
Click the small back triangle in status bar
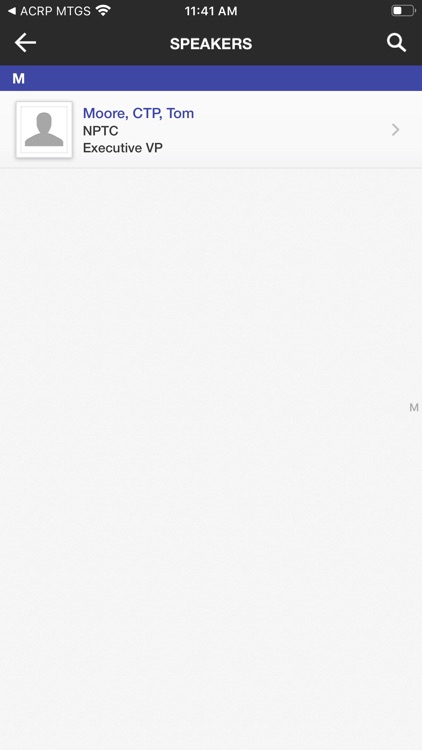12,11
